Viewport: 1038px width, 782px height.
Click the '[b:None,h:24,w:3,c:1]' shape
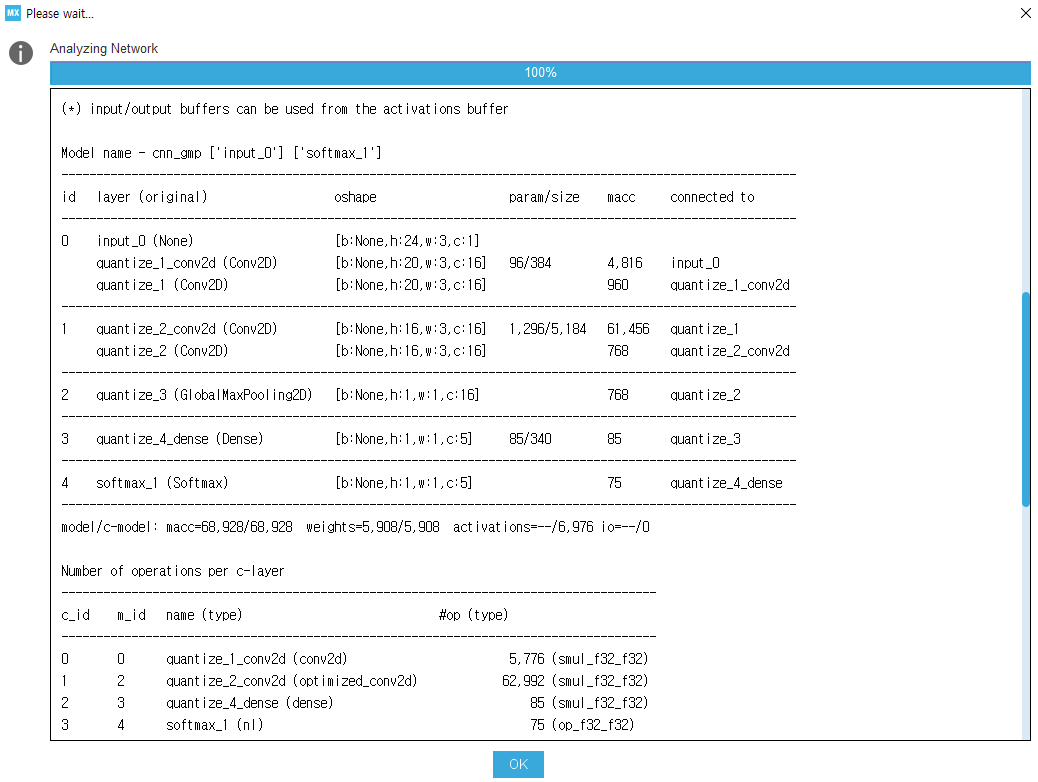pyautogui.click(x=407, y=241)
